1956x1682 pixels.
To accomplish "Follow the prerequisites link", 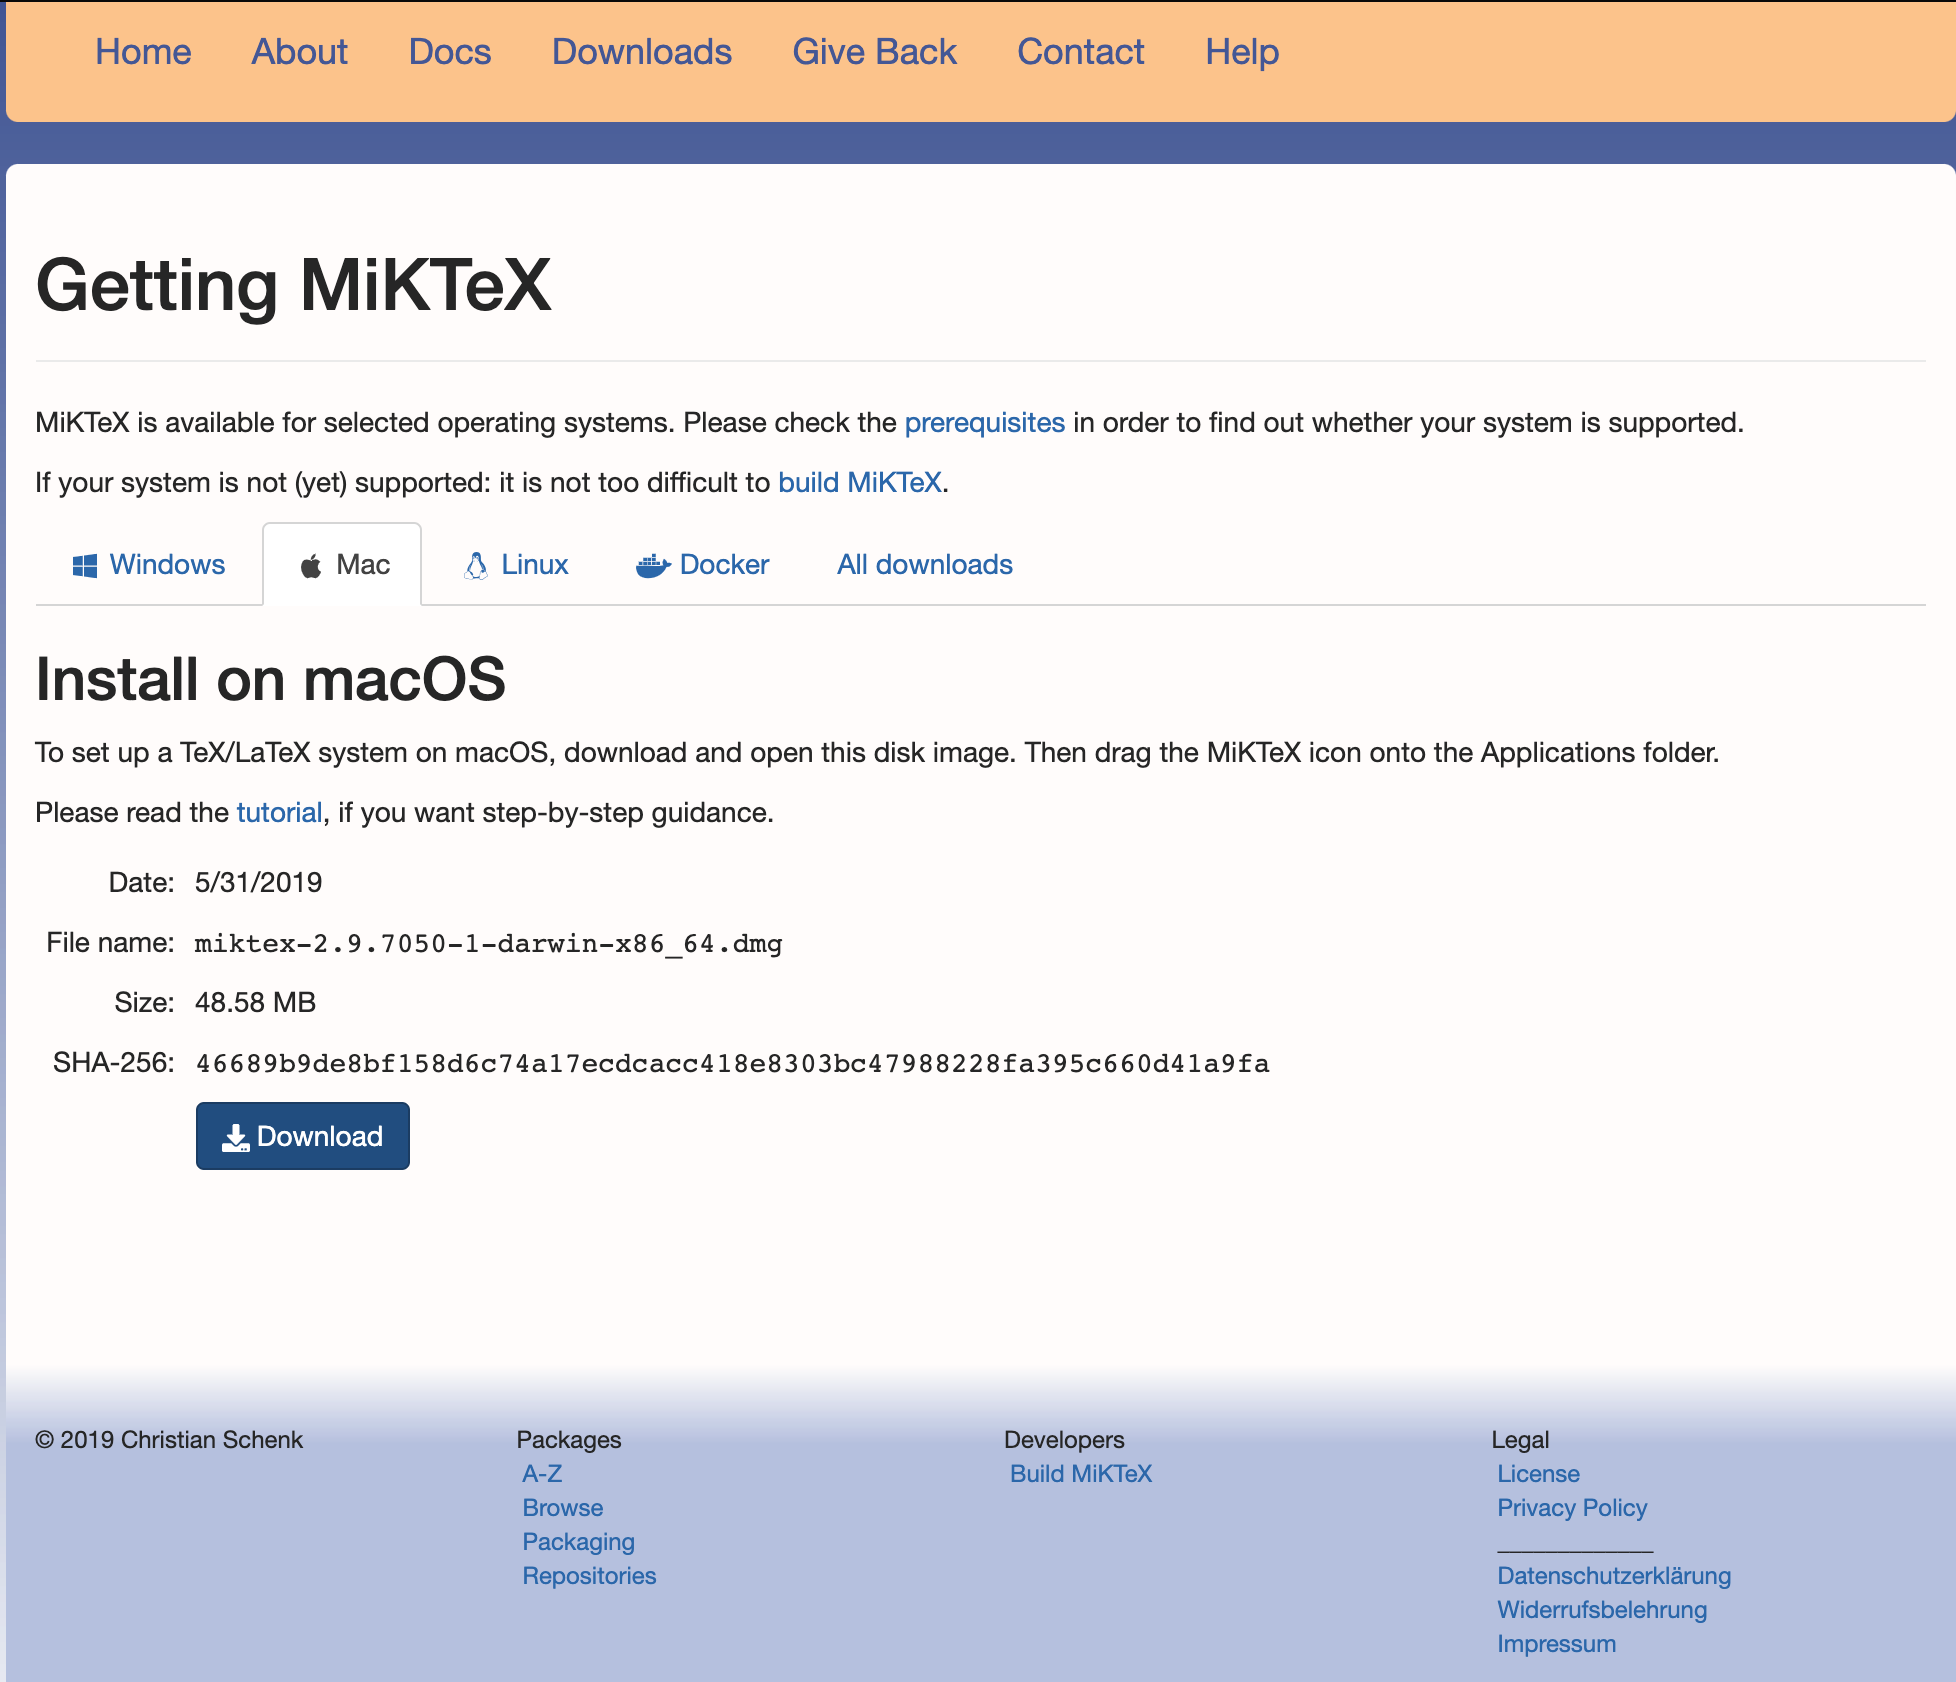I will pos(984,423).
